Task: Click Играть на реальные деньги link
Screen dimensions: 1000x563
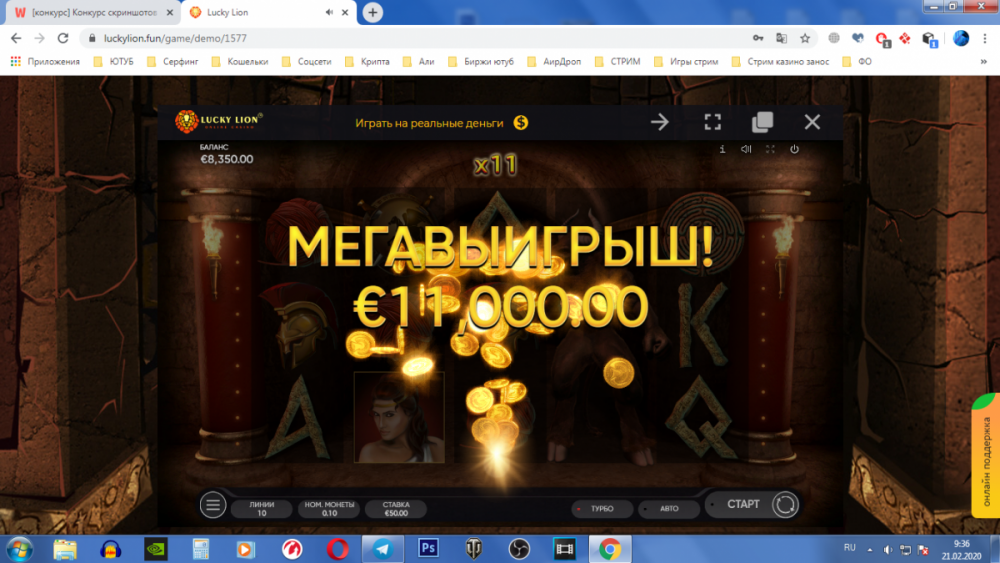Action: click(440, 123)
